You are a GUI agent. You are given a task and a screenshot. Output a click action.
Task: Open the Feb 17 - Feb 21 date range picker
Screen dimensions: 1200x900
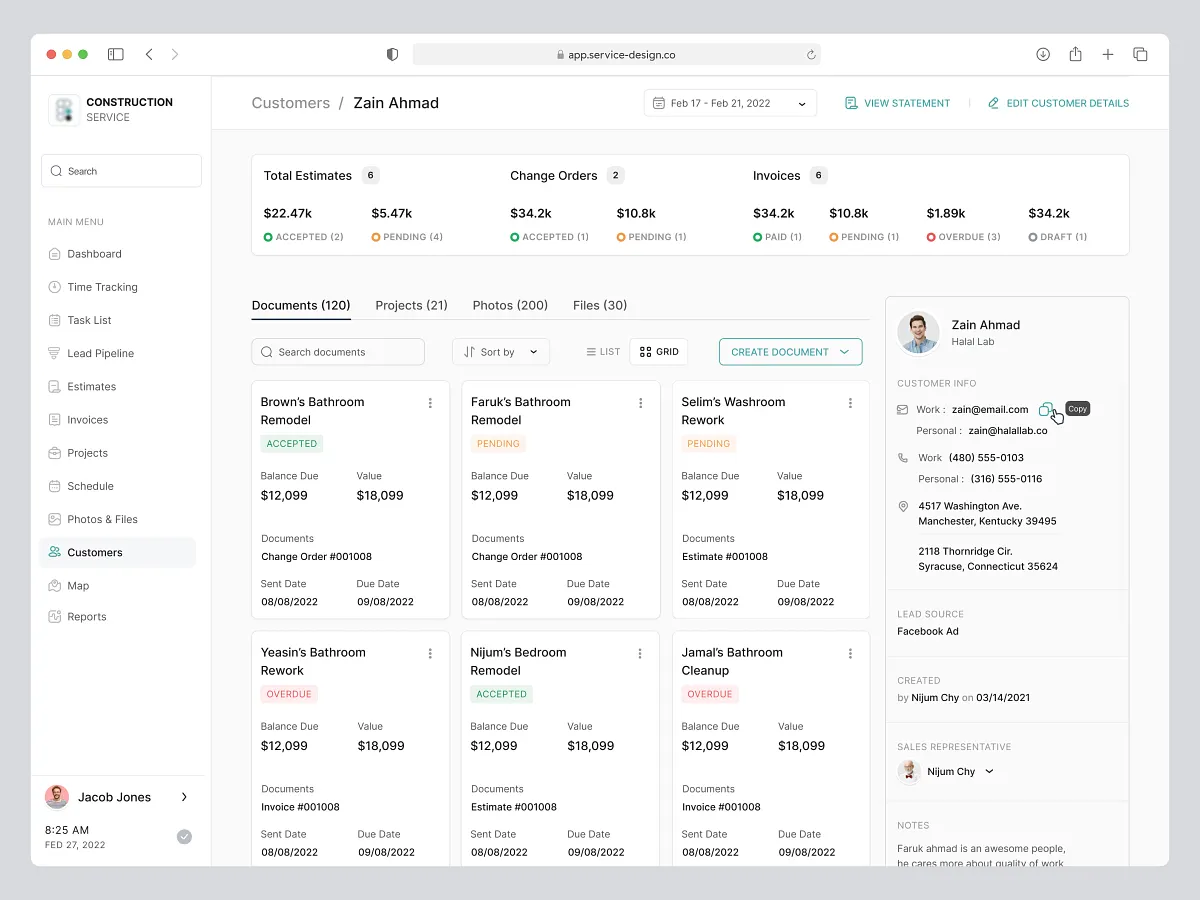[729, 102]
